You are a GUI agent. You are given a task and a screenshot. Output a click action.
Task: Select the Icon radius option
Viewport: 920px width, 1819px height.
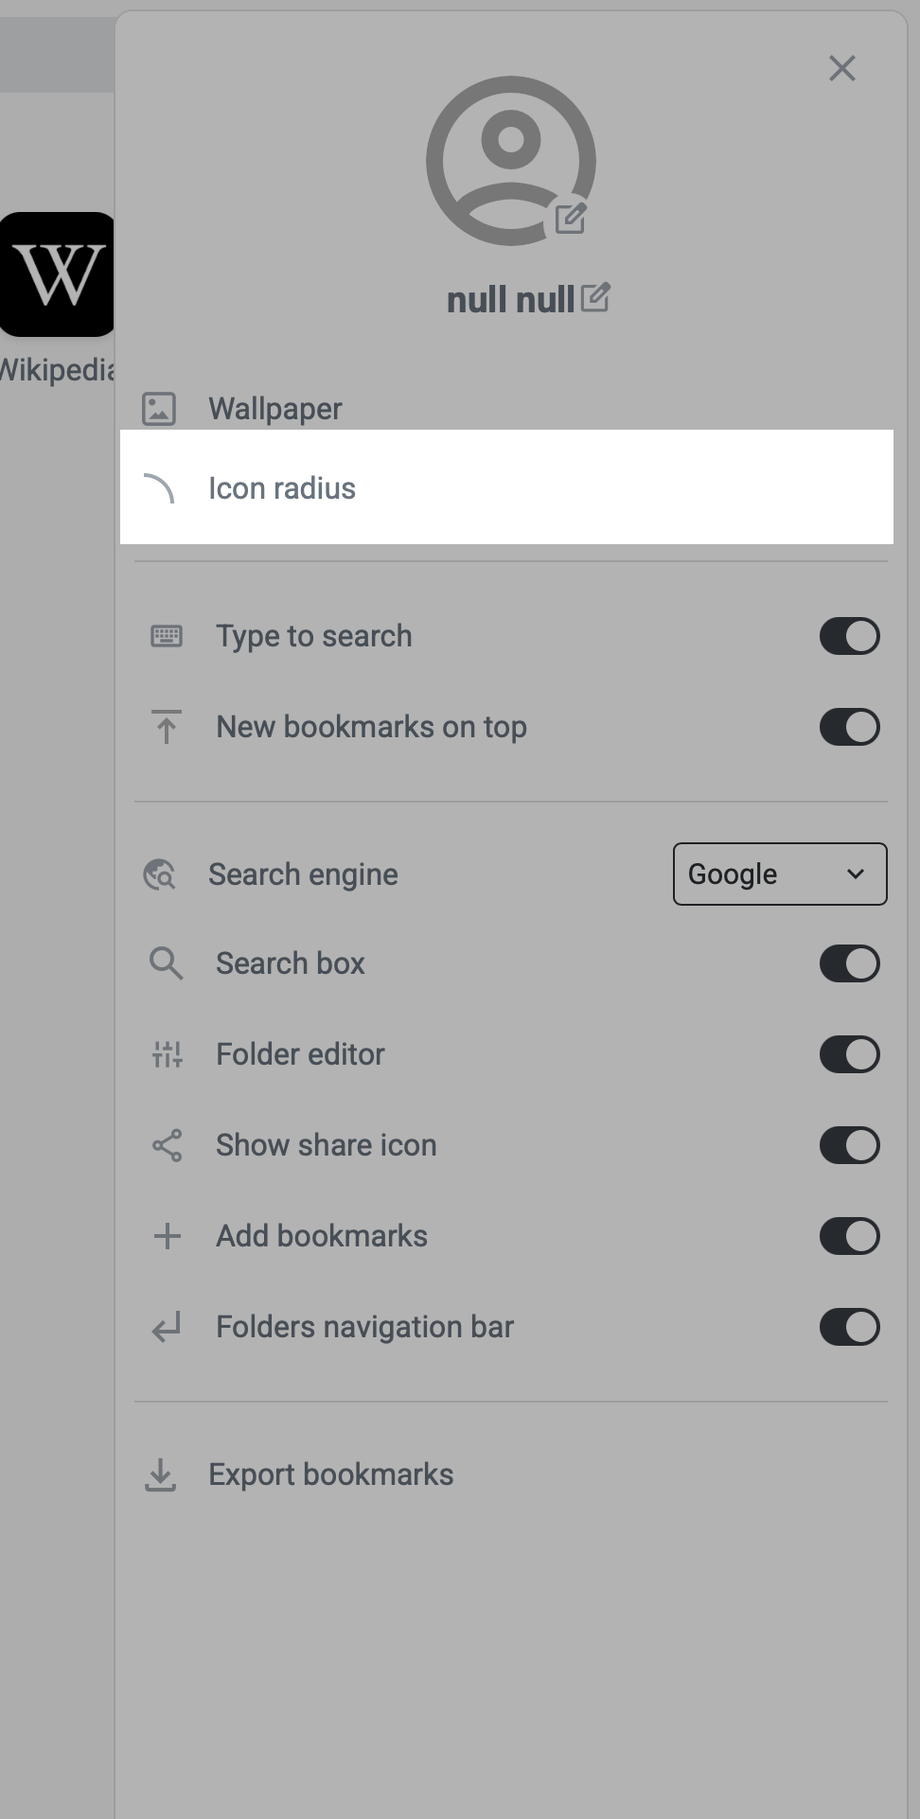point(282,488)
